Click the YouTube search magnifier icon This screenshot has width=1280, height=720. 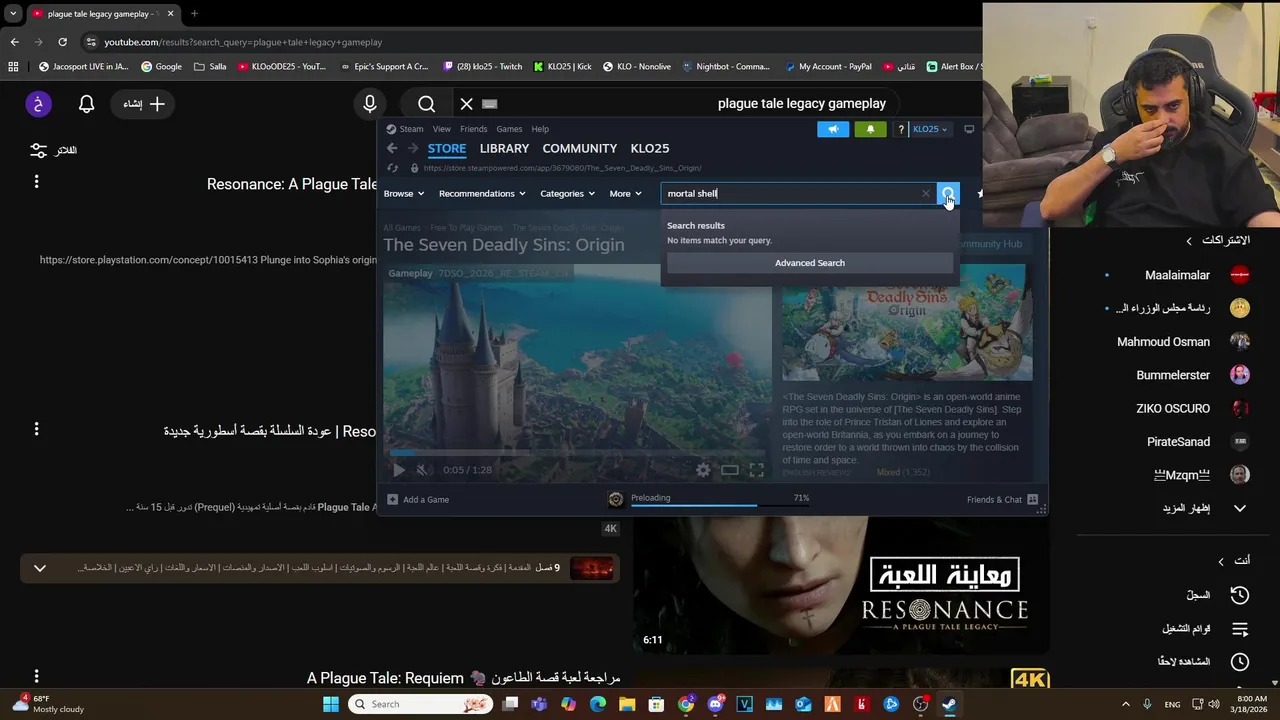427,104
